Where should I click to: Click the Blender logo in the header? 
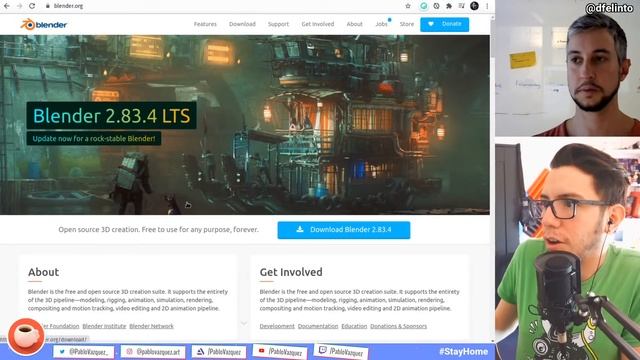point(44,24)
